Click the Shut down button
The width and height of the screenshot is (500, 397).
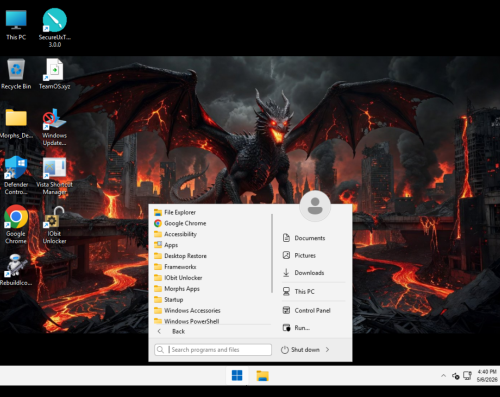click(301, 350)
